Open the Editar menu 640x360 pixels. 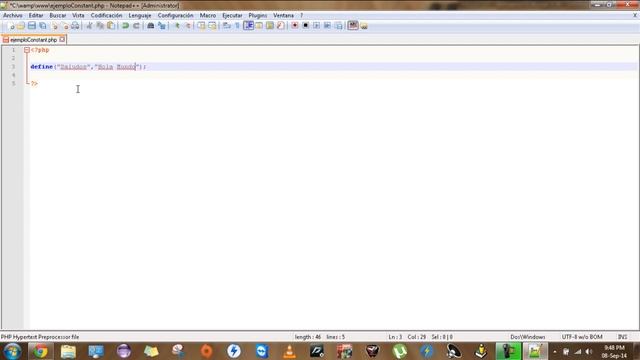pos(36,16)
